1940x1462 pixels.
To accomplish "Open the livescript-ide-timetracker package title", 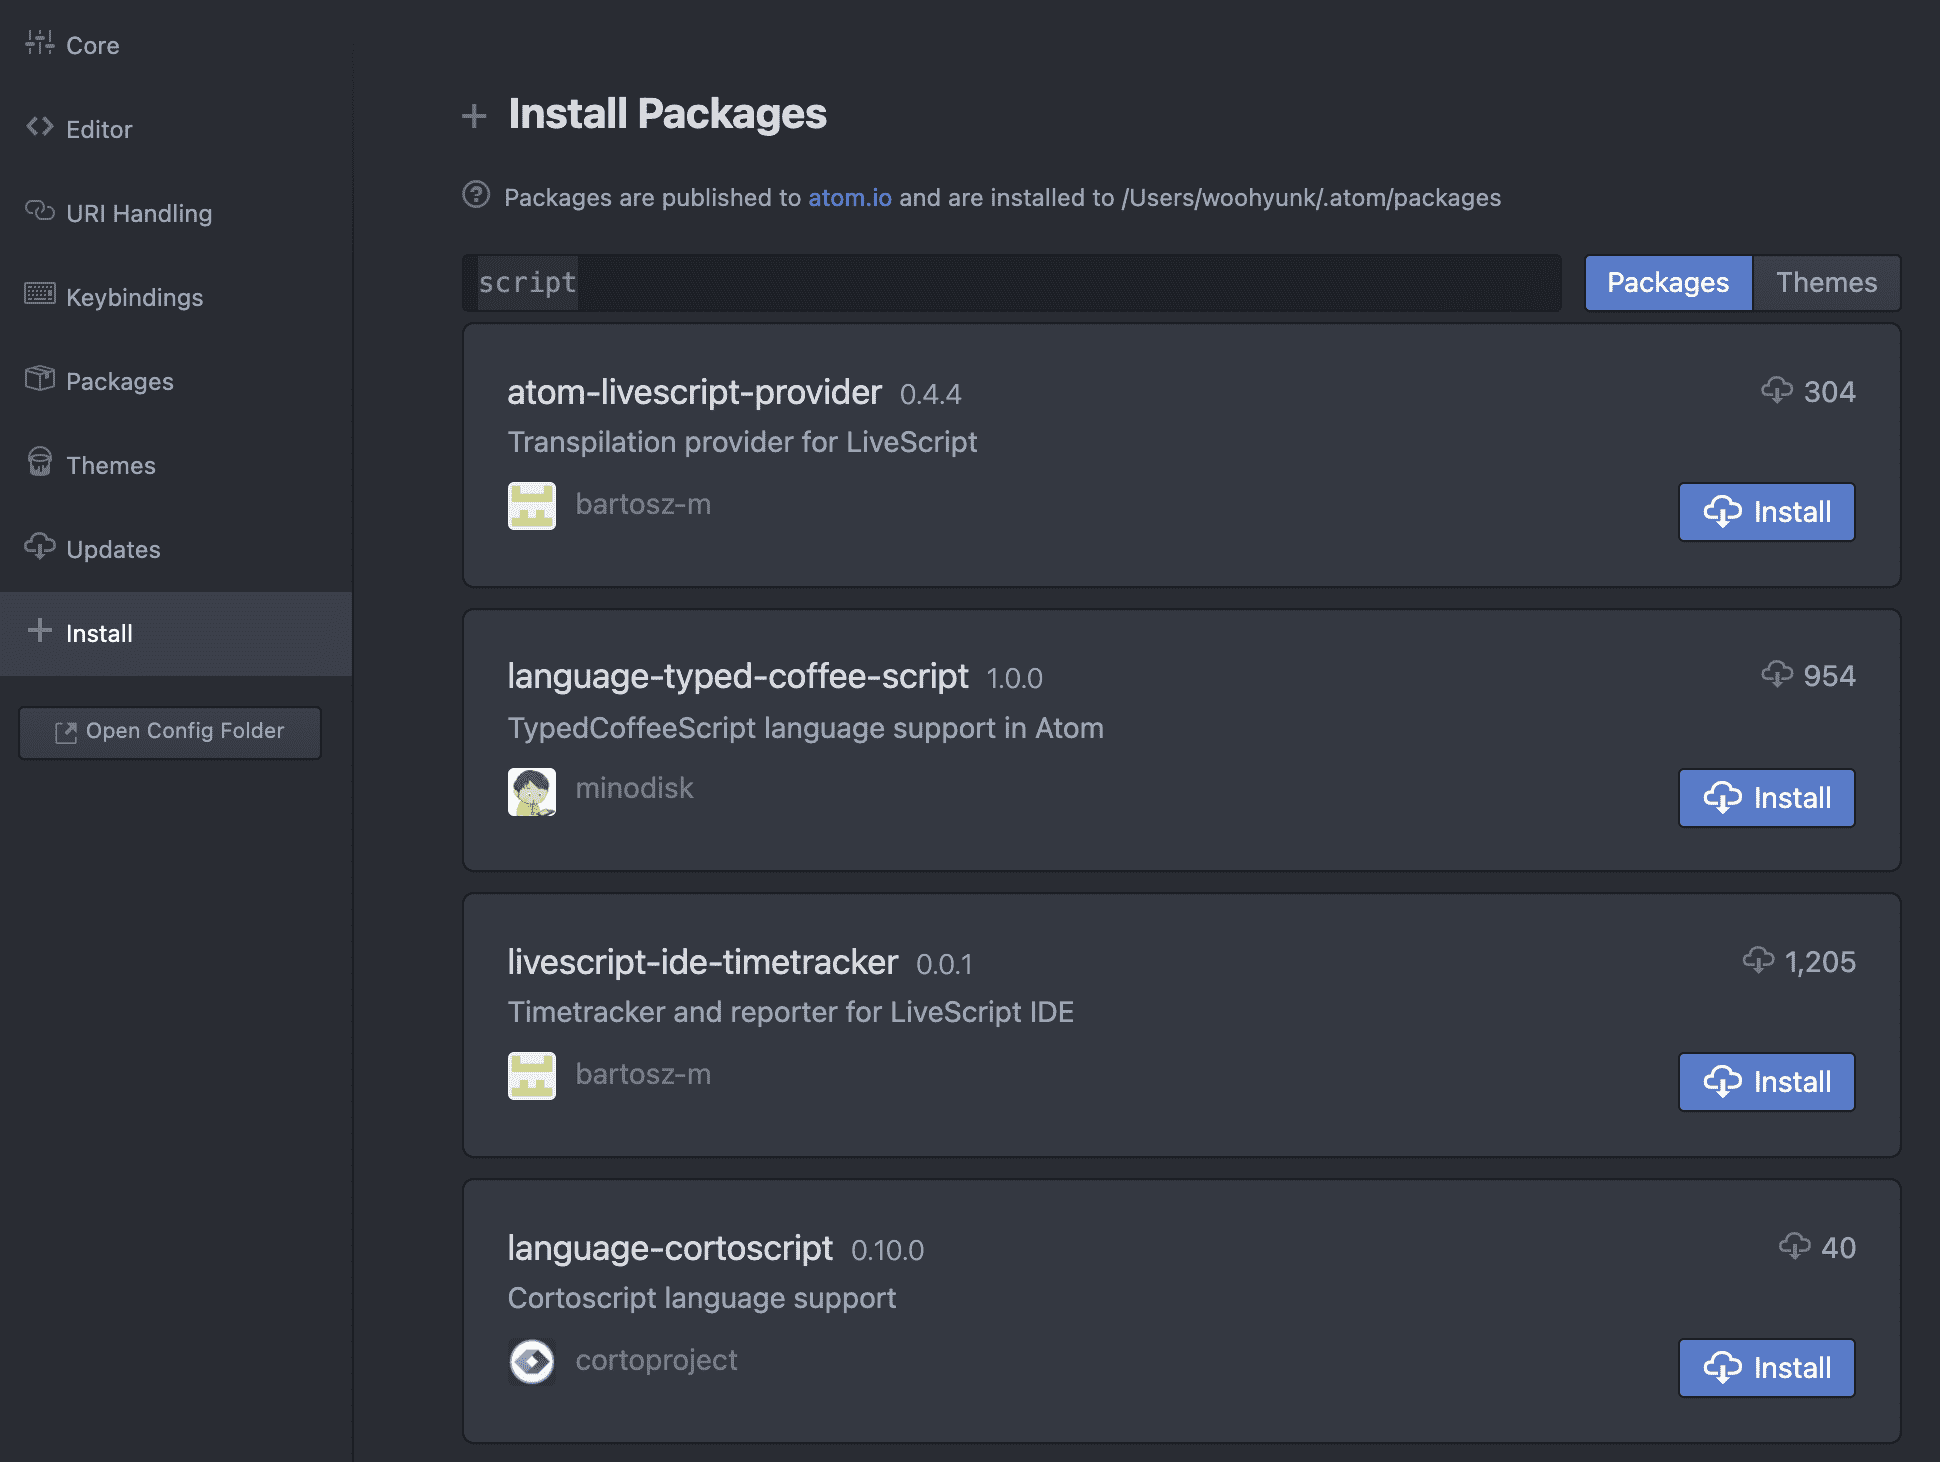I will point(702,962).
